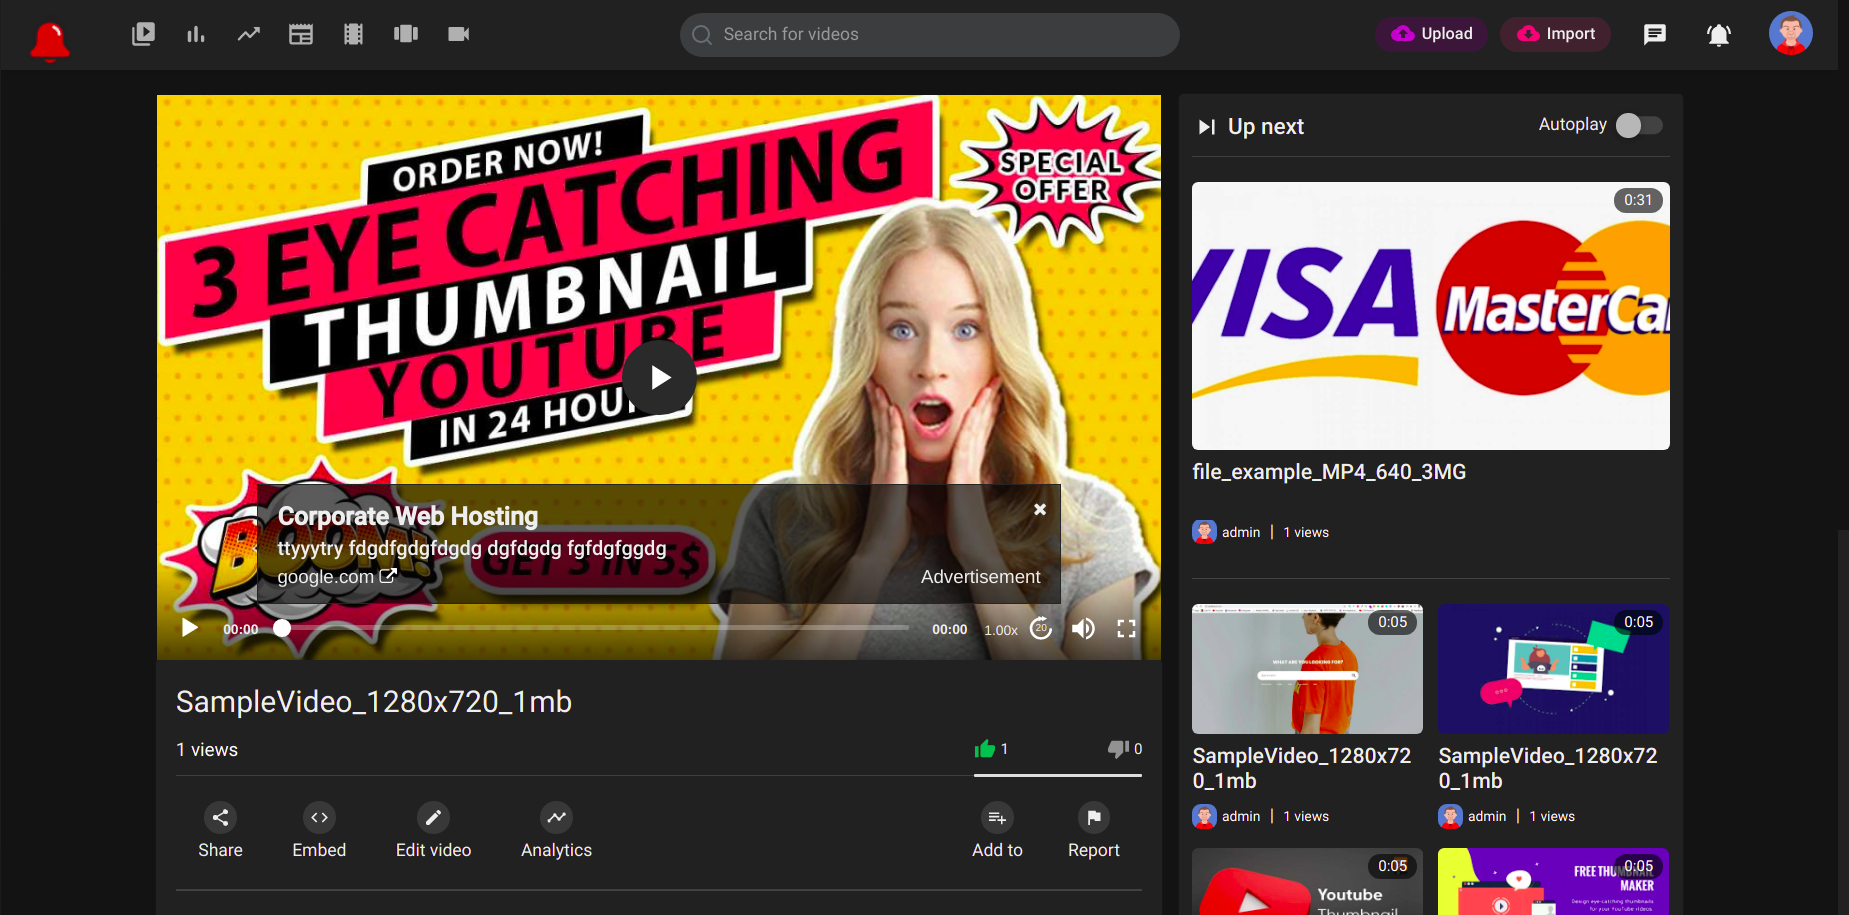The image size is (1849, 915).
Task: Close the Corporate Web Hosting advertisement
Action: [x=1040, y=509]
